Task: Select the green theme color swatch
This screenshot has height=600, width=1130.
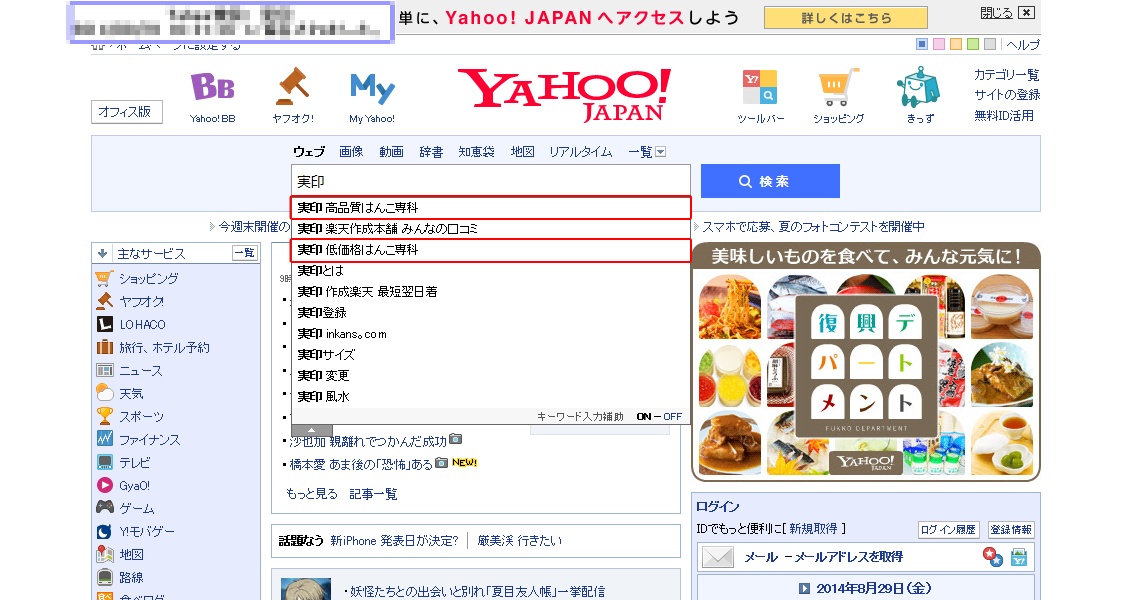Action: click(x=974, y=45)
